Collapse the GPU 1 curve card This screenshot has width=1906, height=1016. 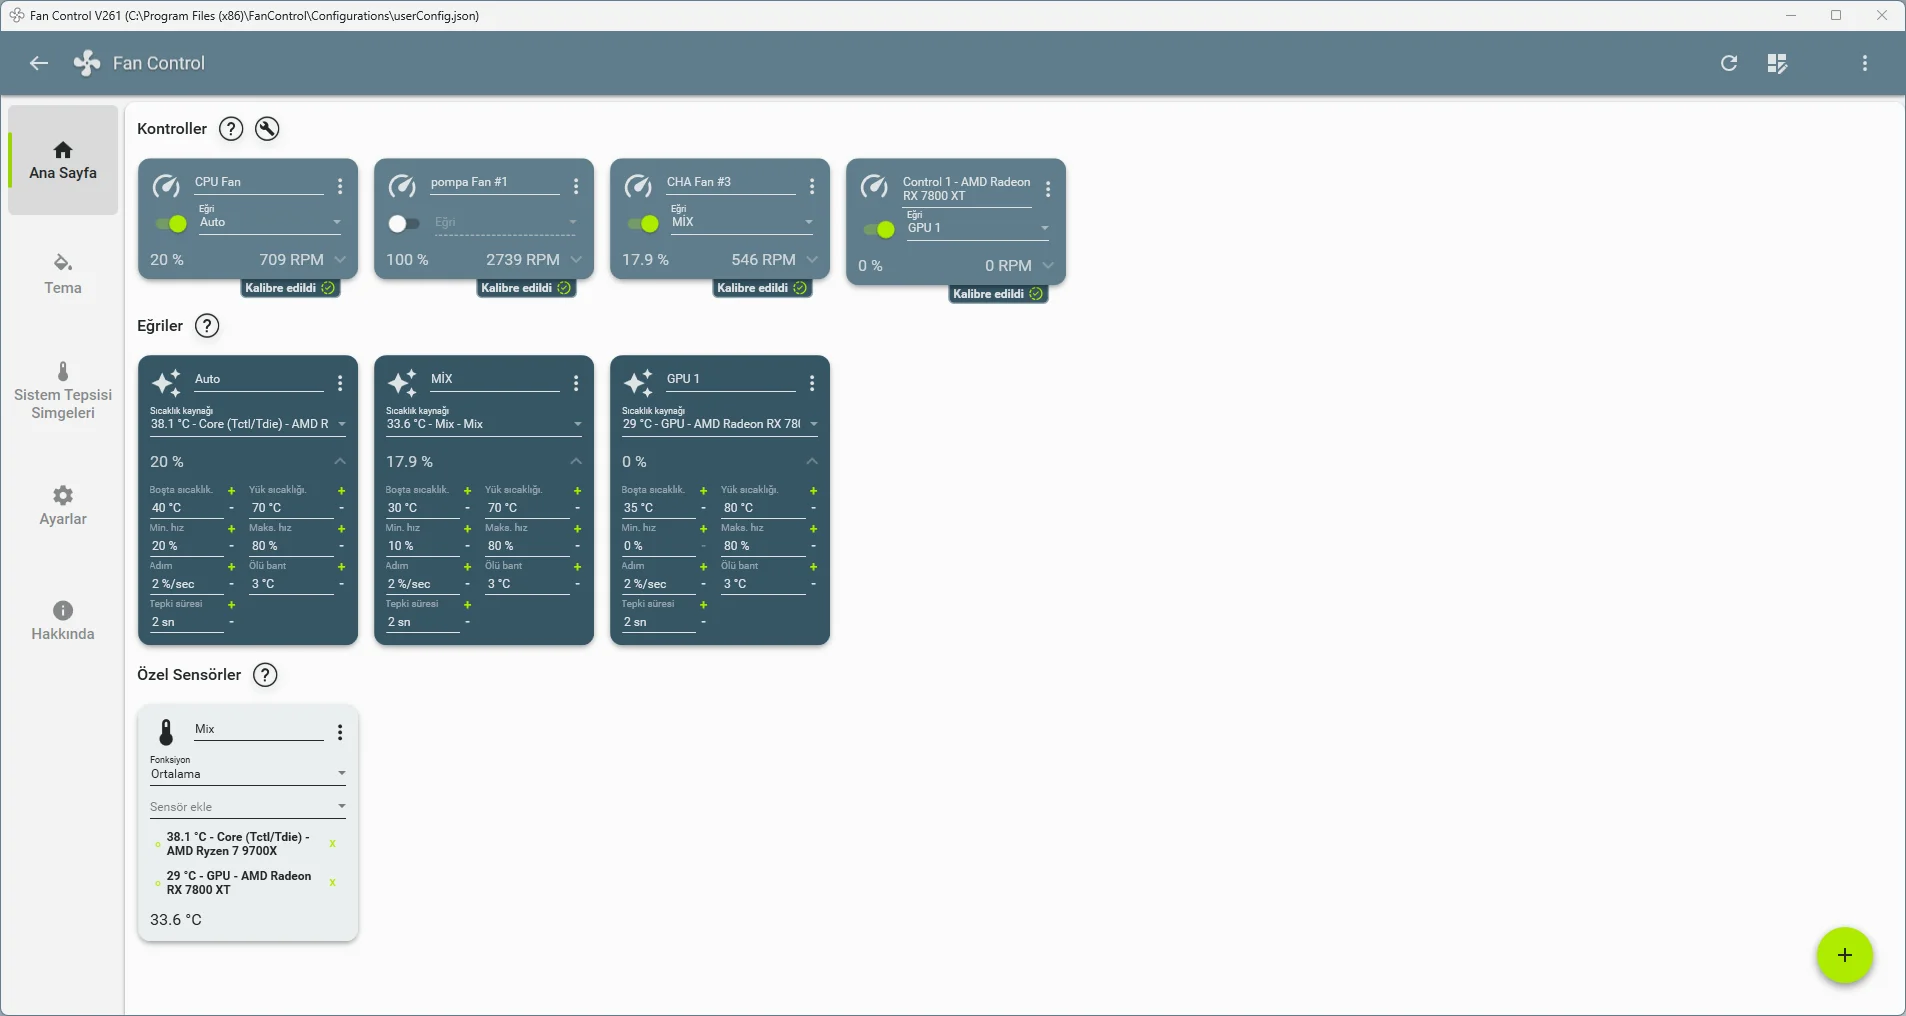(x=812, y=462)
